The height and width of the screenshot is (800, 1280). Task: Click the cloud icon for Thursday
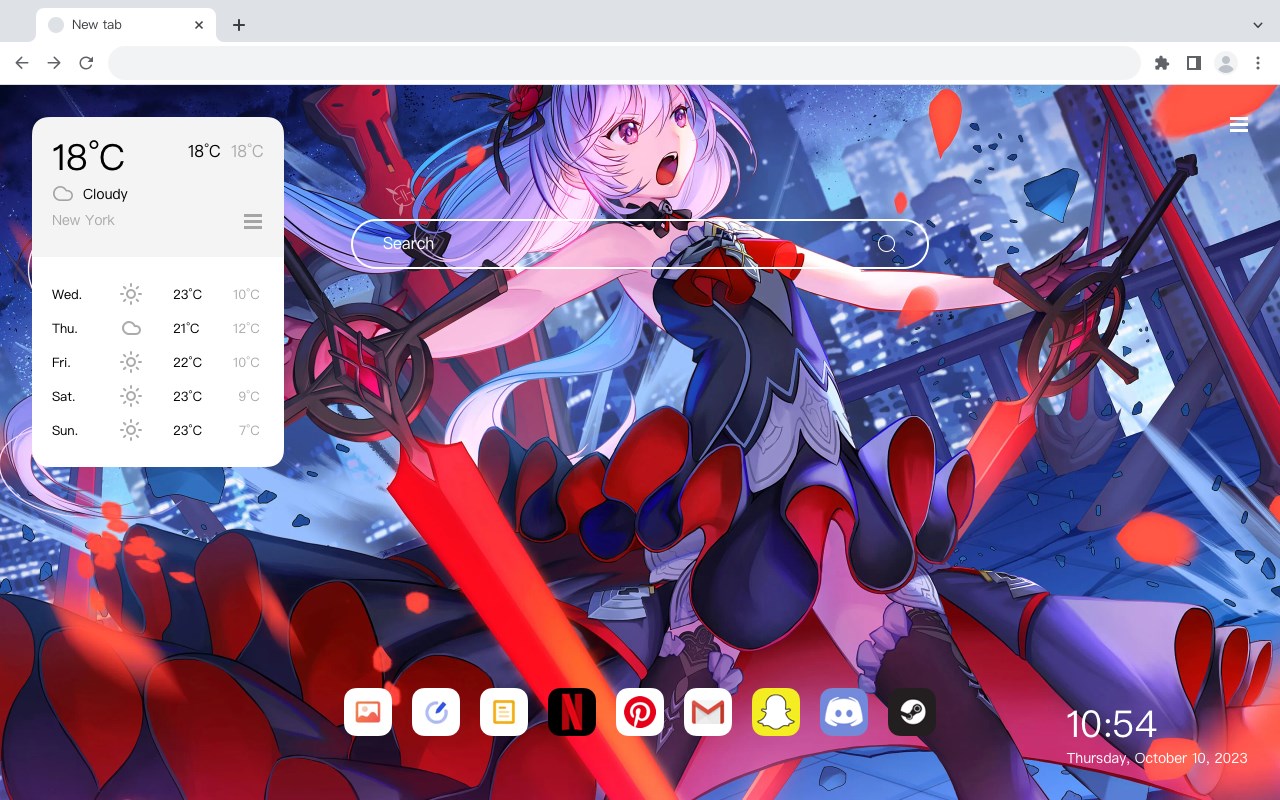(131, 328)
